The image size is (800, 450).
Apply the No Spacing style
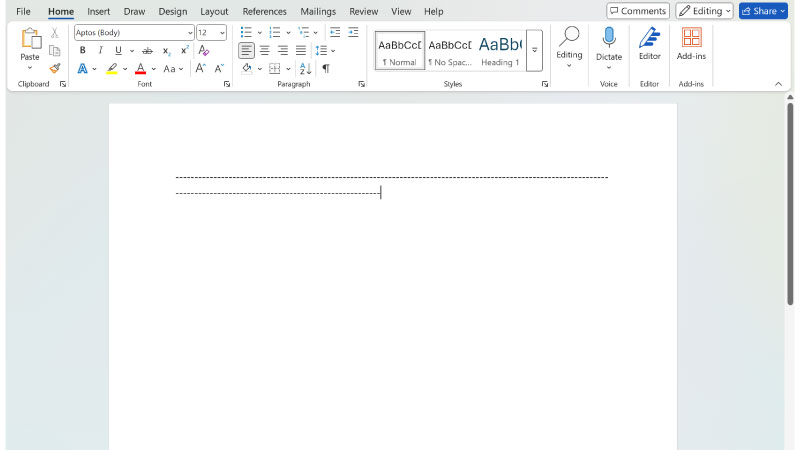[x=449, y=50]
